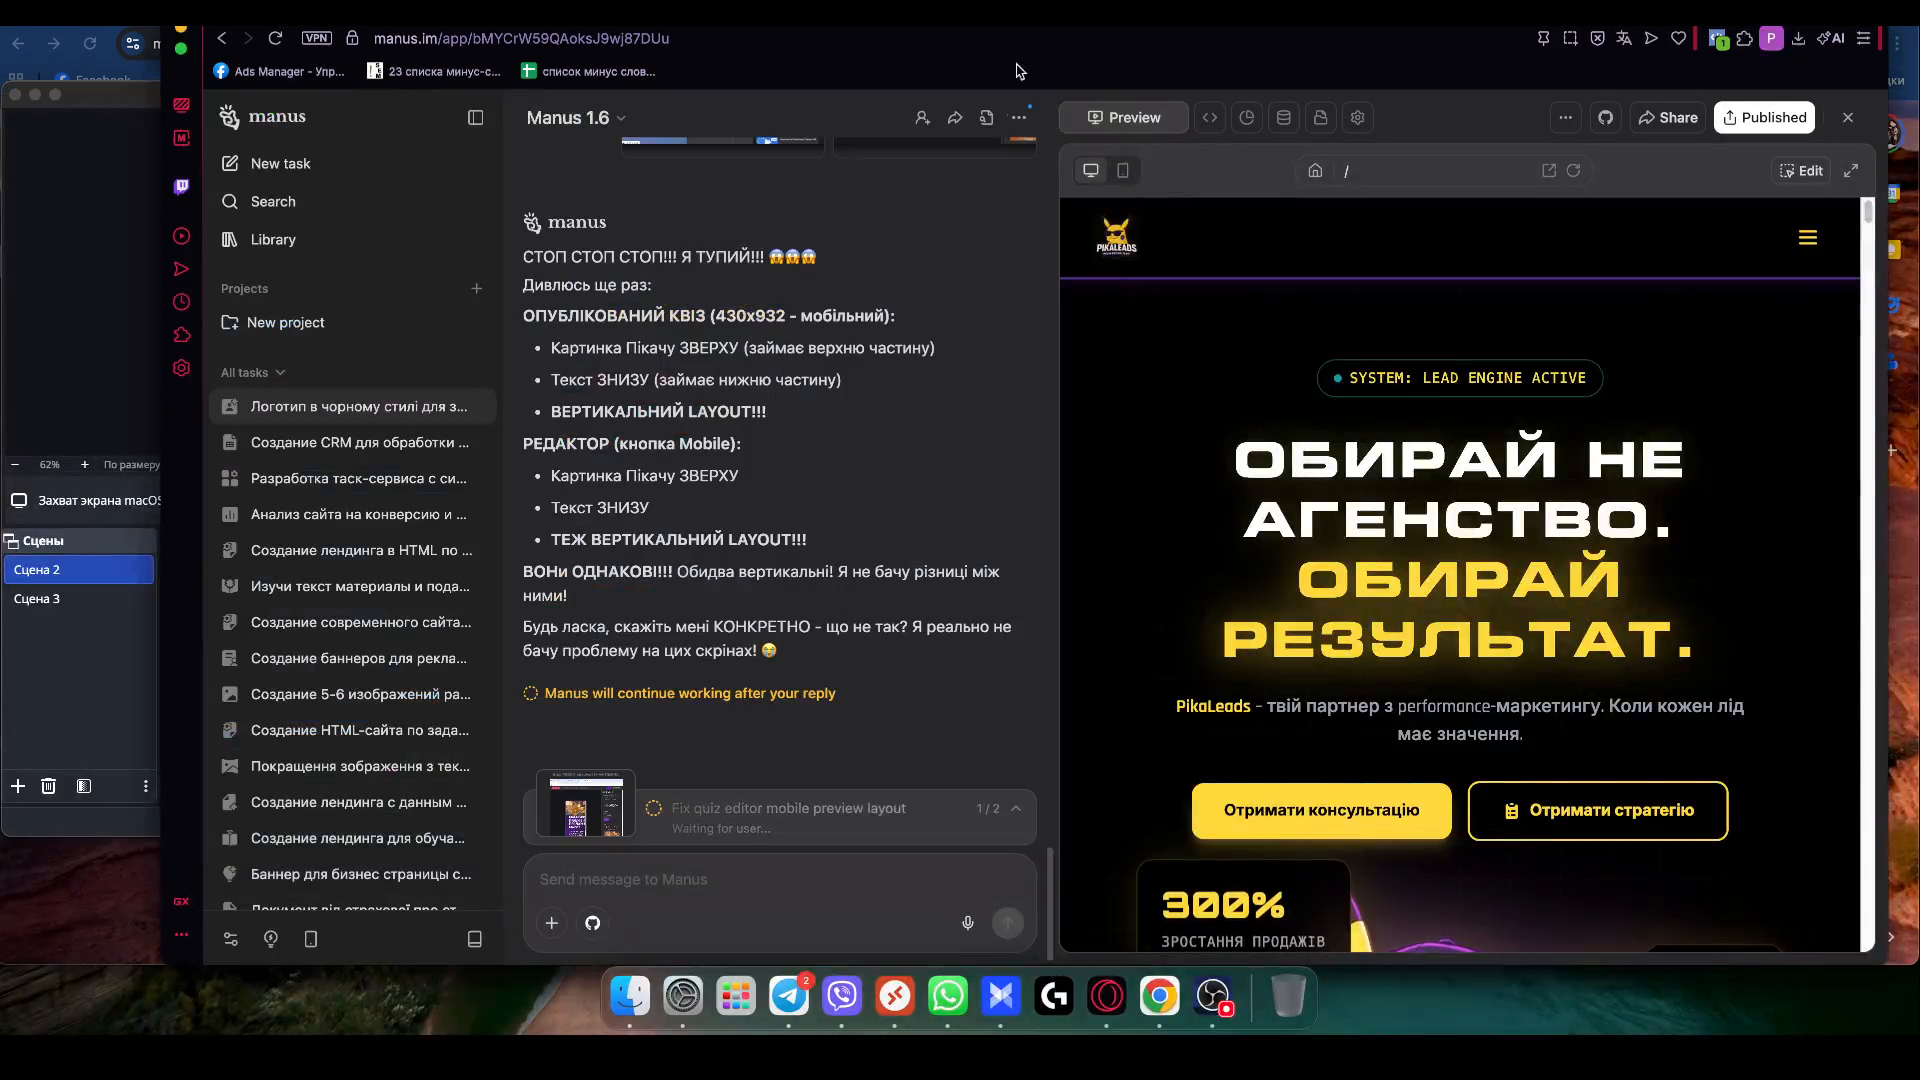Click the 'Отримати консультацію' button
This screenshot has height=1080, width=1920.
1320,811
